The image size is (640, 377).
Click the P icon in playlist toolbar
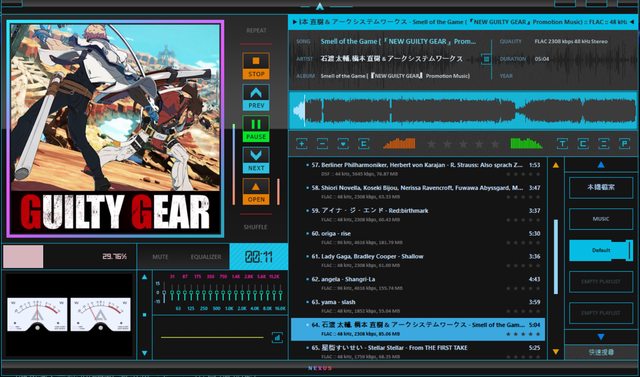(x=624, y=144)
